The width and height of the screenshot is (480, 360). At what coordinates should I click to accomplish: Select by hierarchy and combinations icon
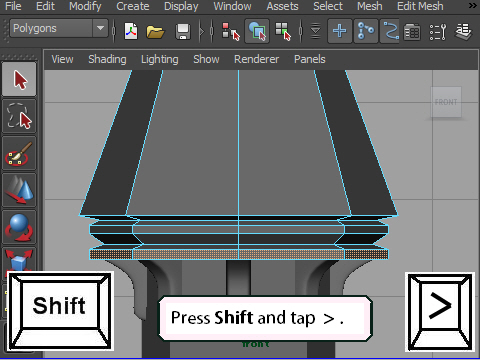231,31
